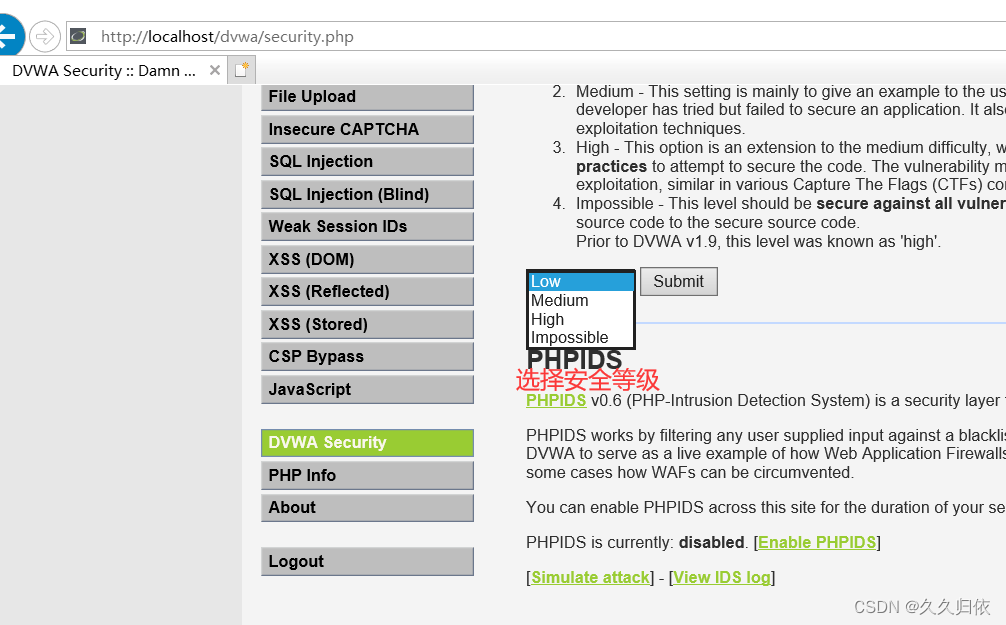
Task: Open a new tab with the new-tab icon
Action: [242, 70]
